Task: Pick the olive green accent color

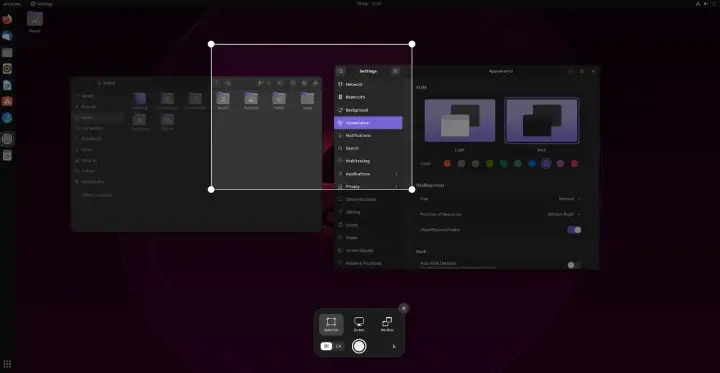Action: pos(489,164)
